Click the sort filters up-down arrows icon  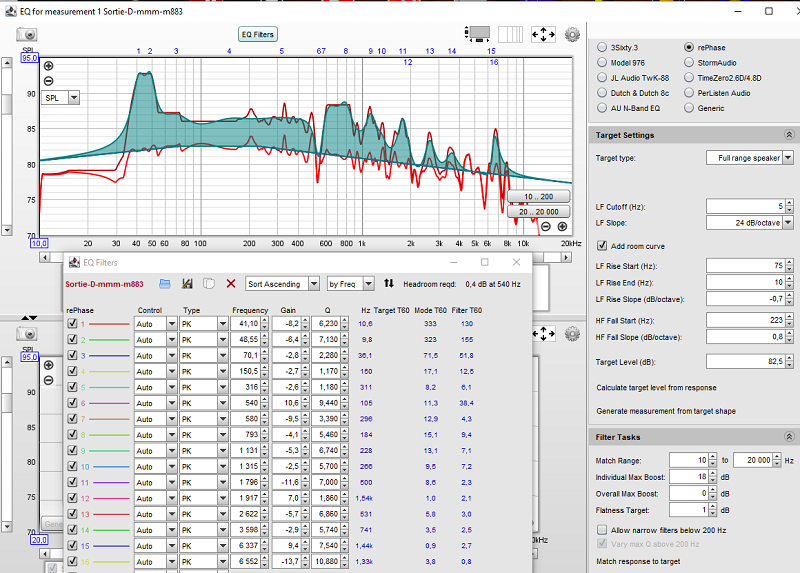pyautogui.click(x=389, y=283)
